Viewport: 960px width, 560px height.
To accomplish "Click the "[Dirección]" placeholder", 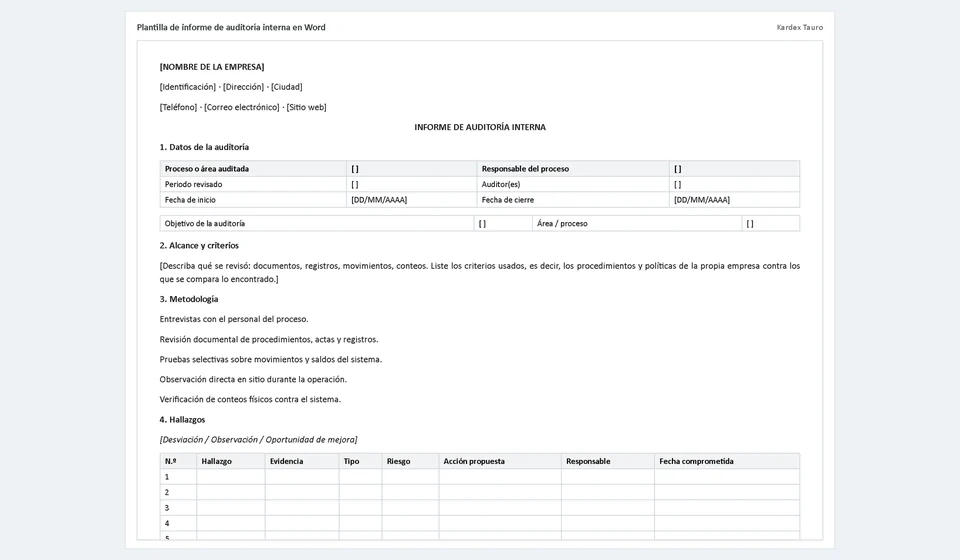I will click(x=243, y=87).
